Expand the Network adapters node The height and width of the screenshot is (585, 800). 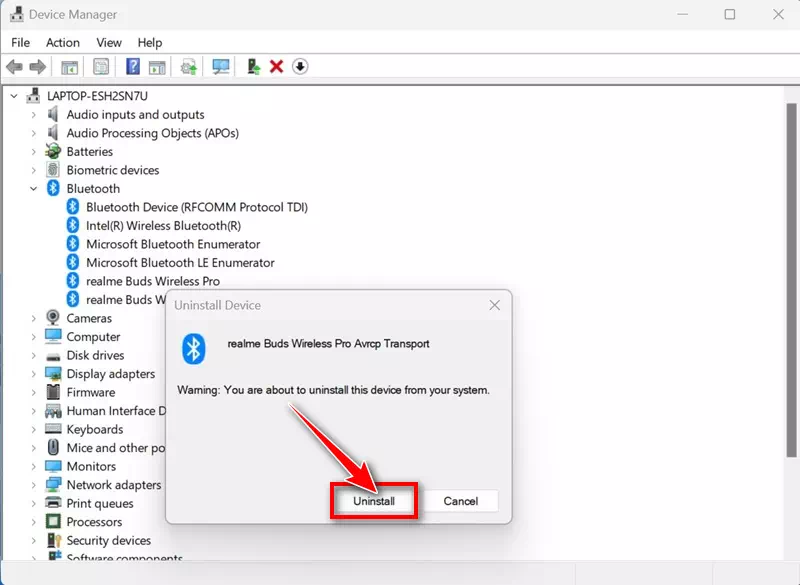34,485
